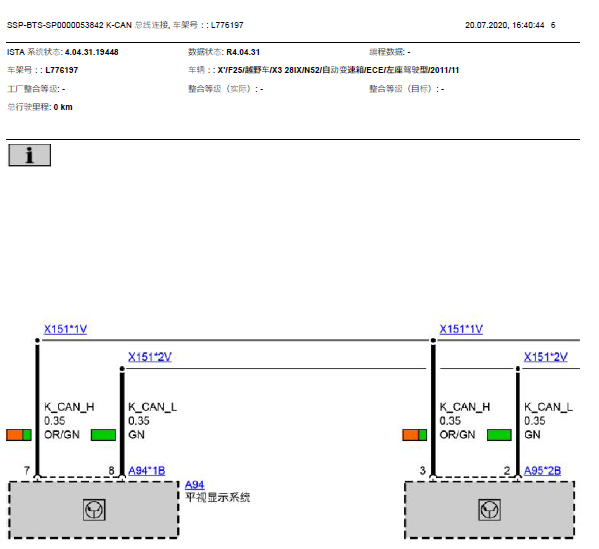Image resolution: width=599 pixels, height=549 pixels.
Task: Select the K_CAN_L label above A95 pin 2
Action: tap(548, 407)
